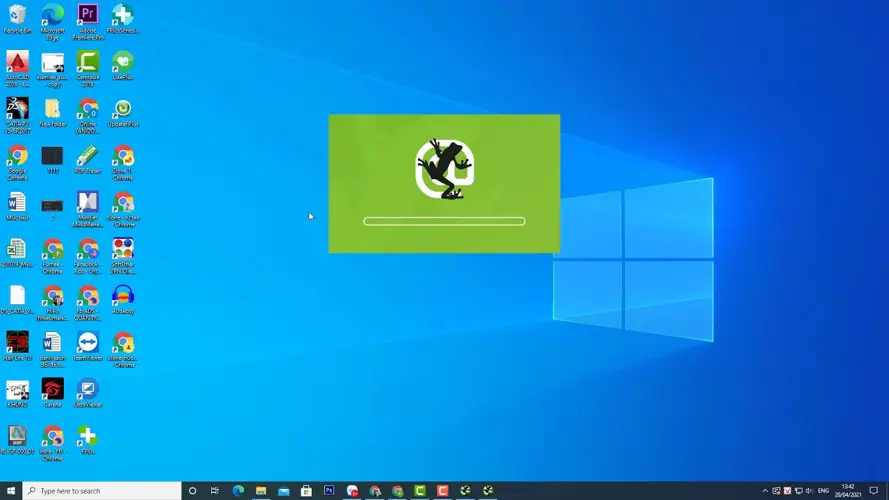This screenshot has width=889, height=500.
Task: Switch to green Camtasia icon on taskbar
Action: [x=420, y=491]
